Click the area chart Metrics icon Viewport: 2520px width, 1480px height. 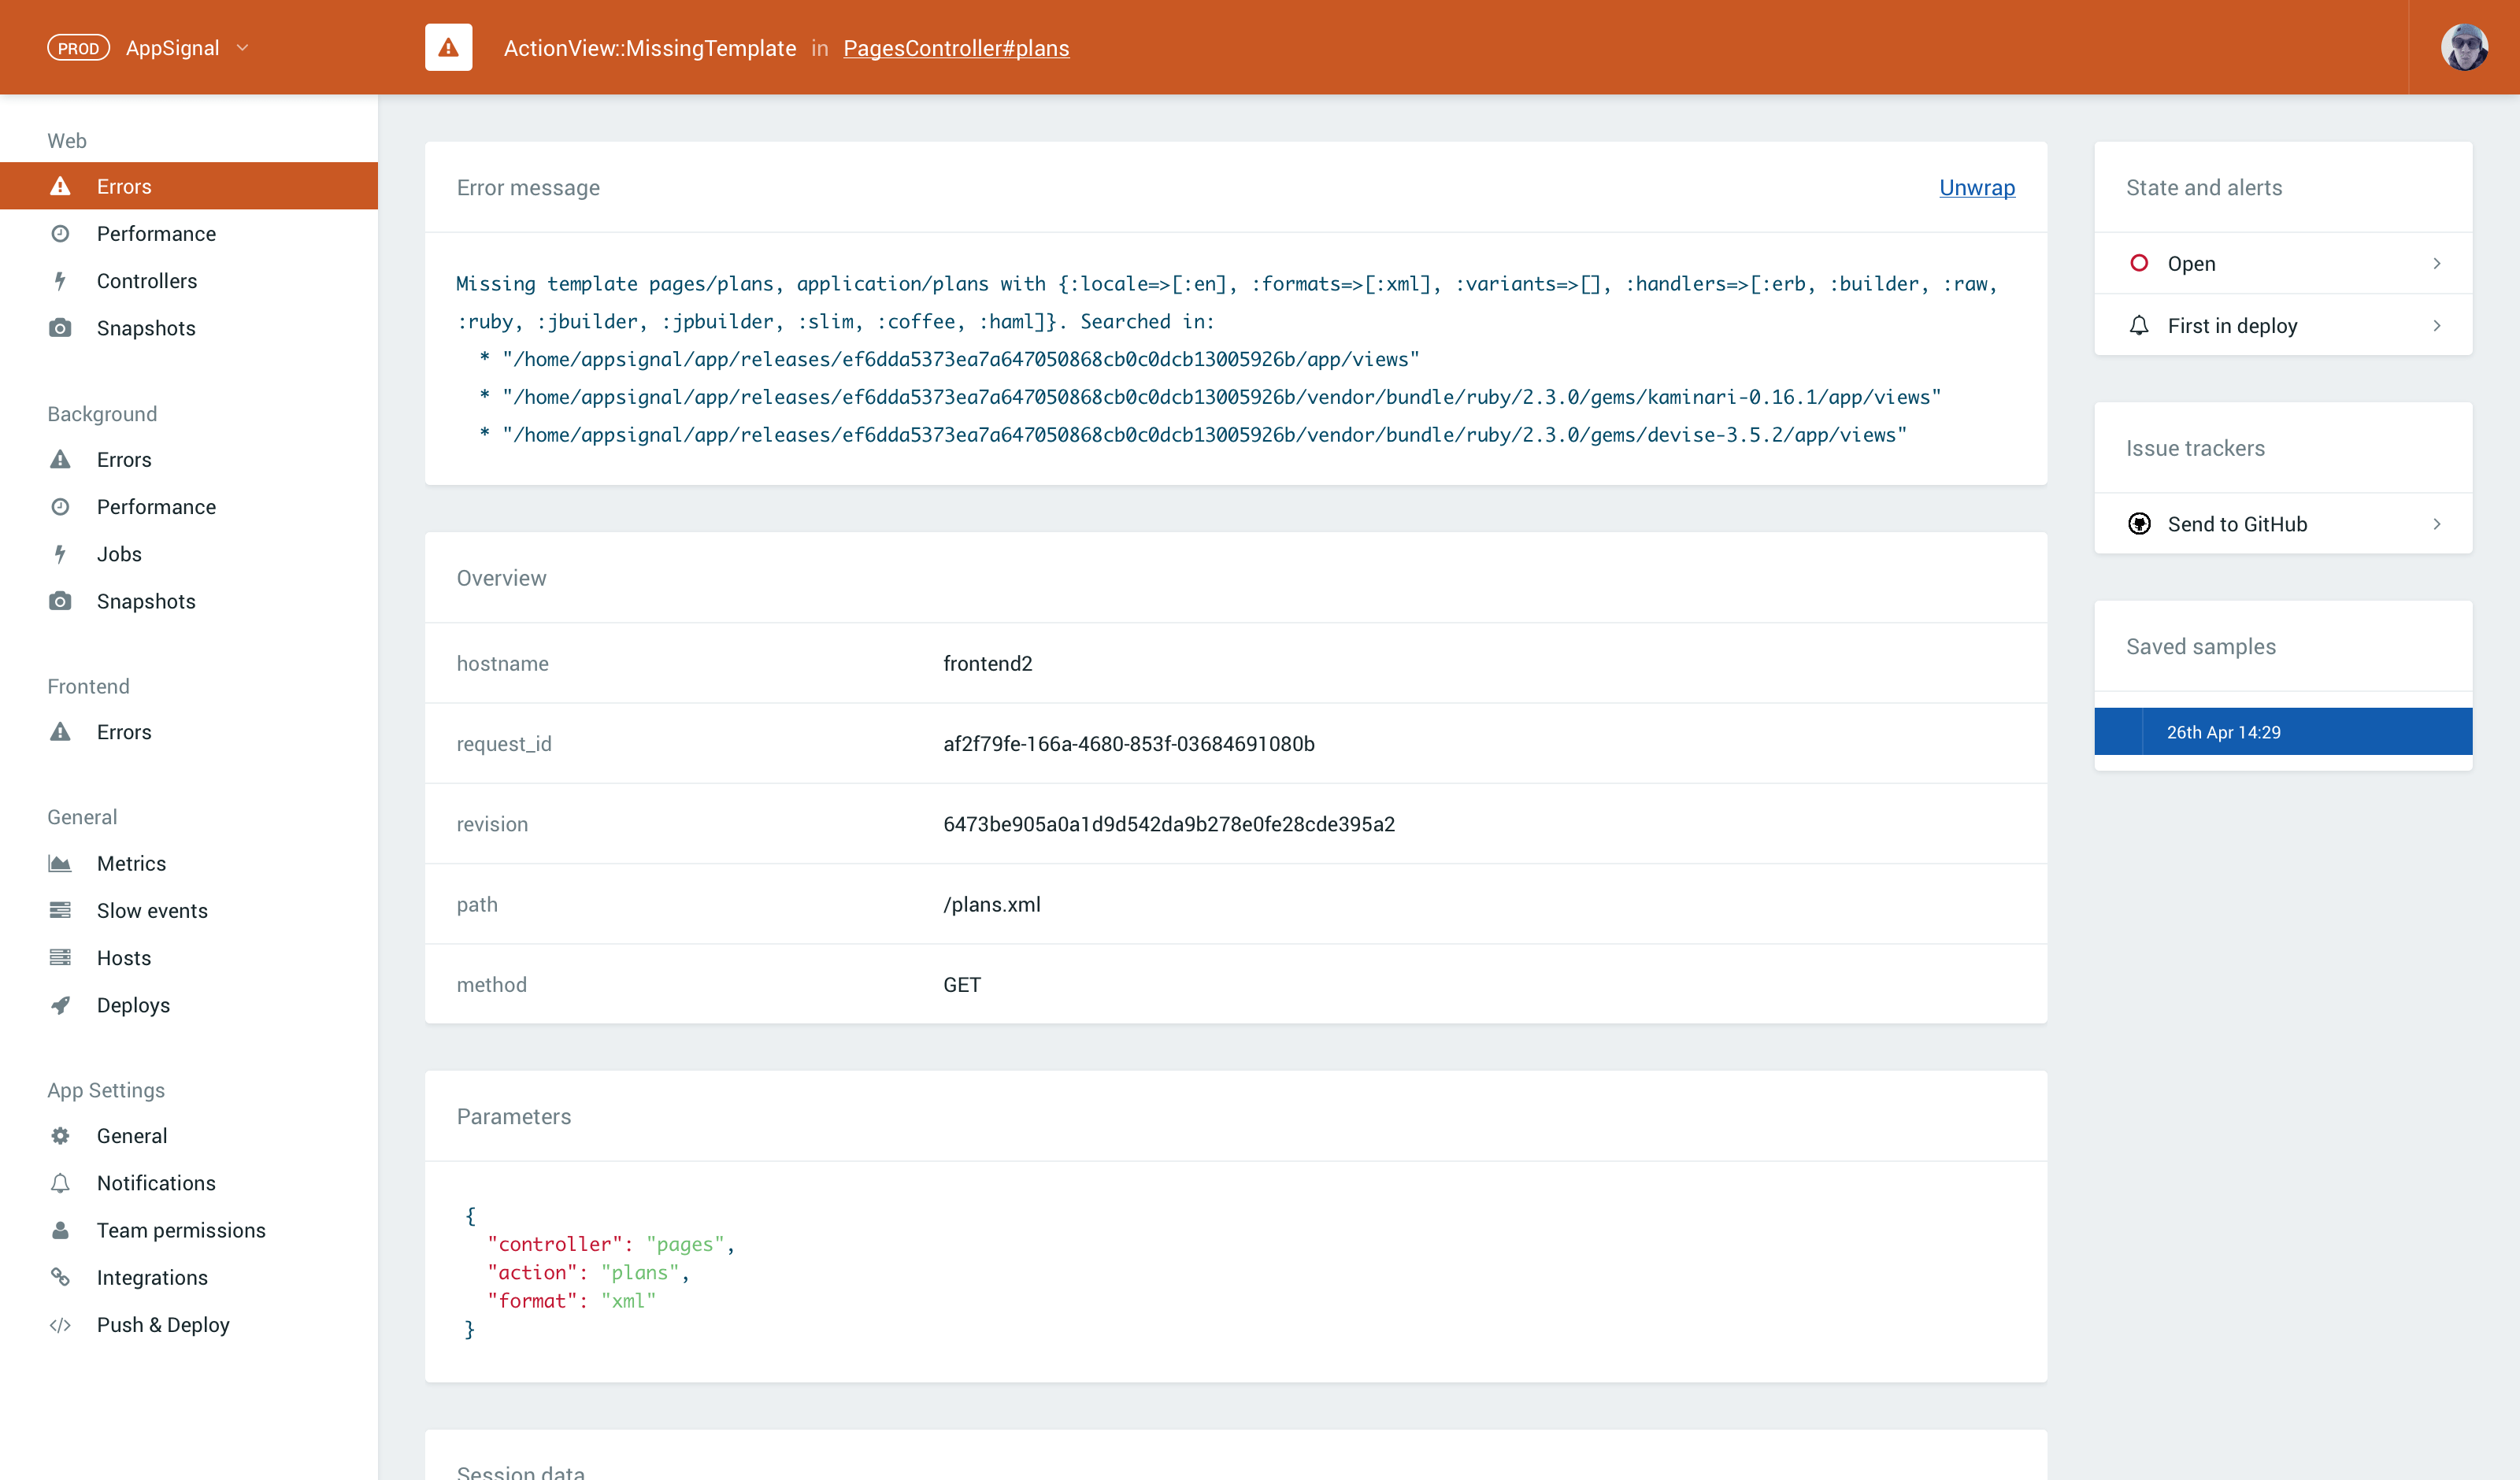(60, 863)
